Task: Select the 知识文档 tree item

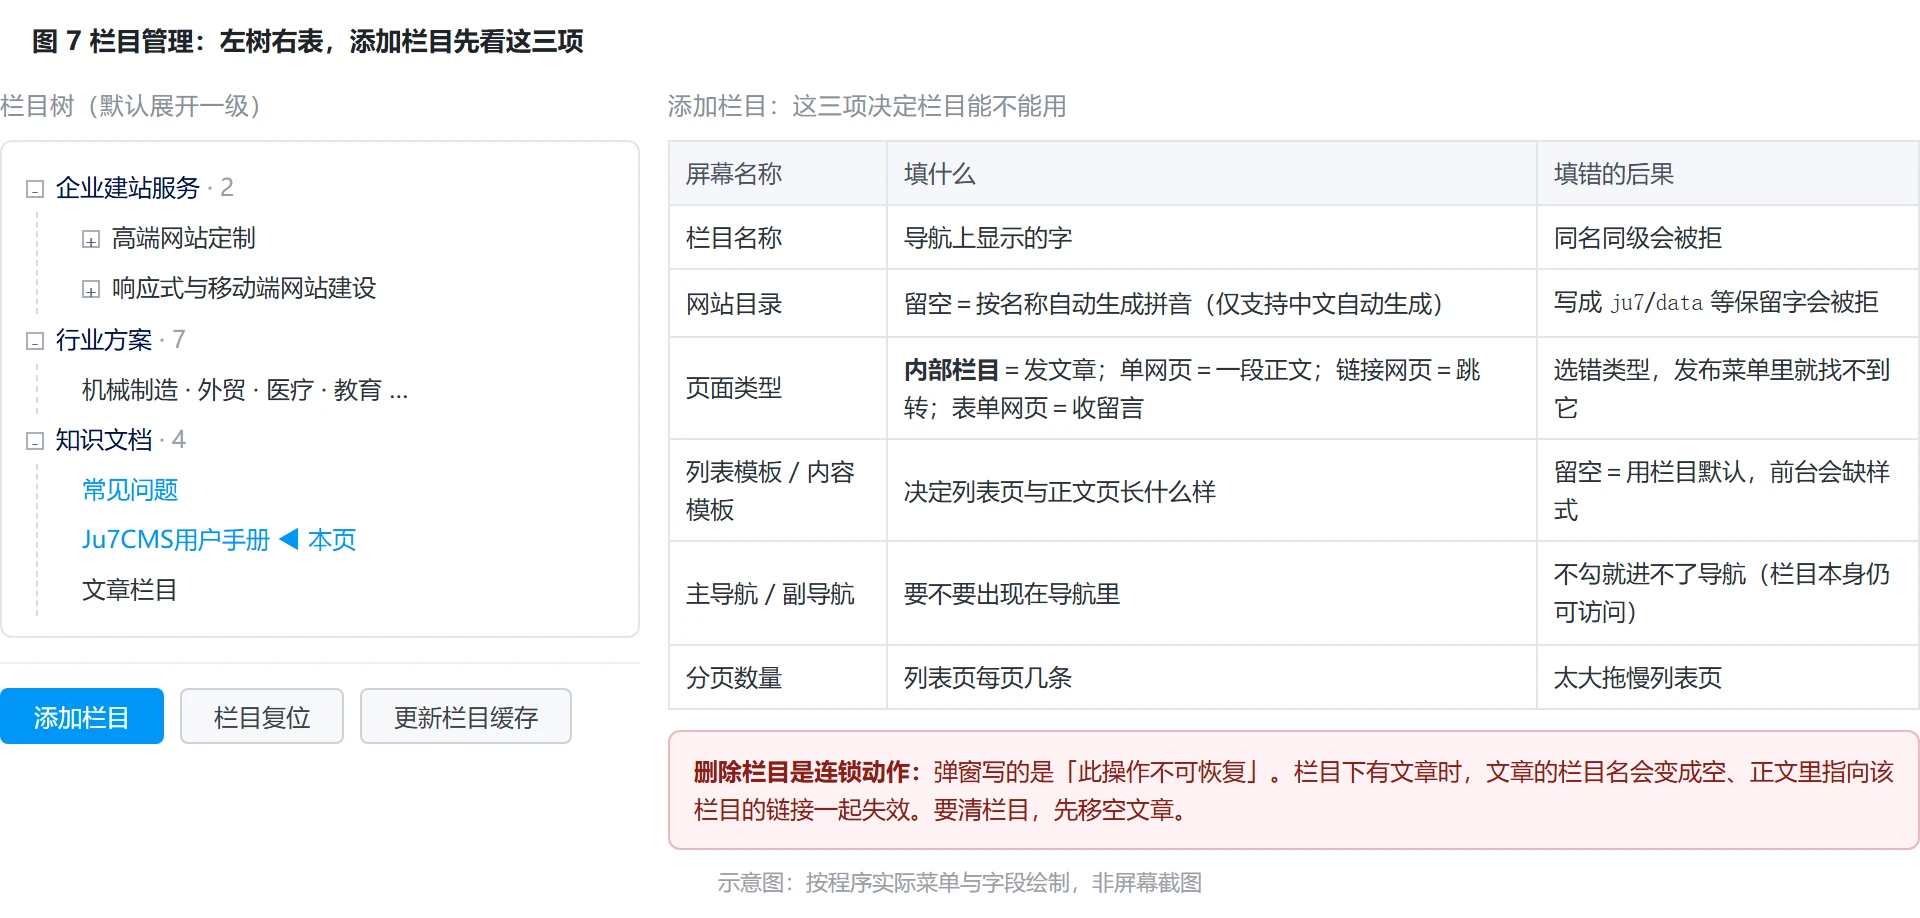Action: click(104, 440)
